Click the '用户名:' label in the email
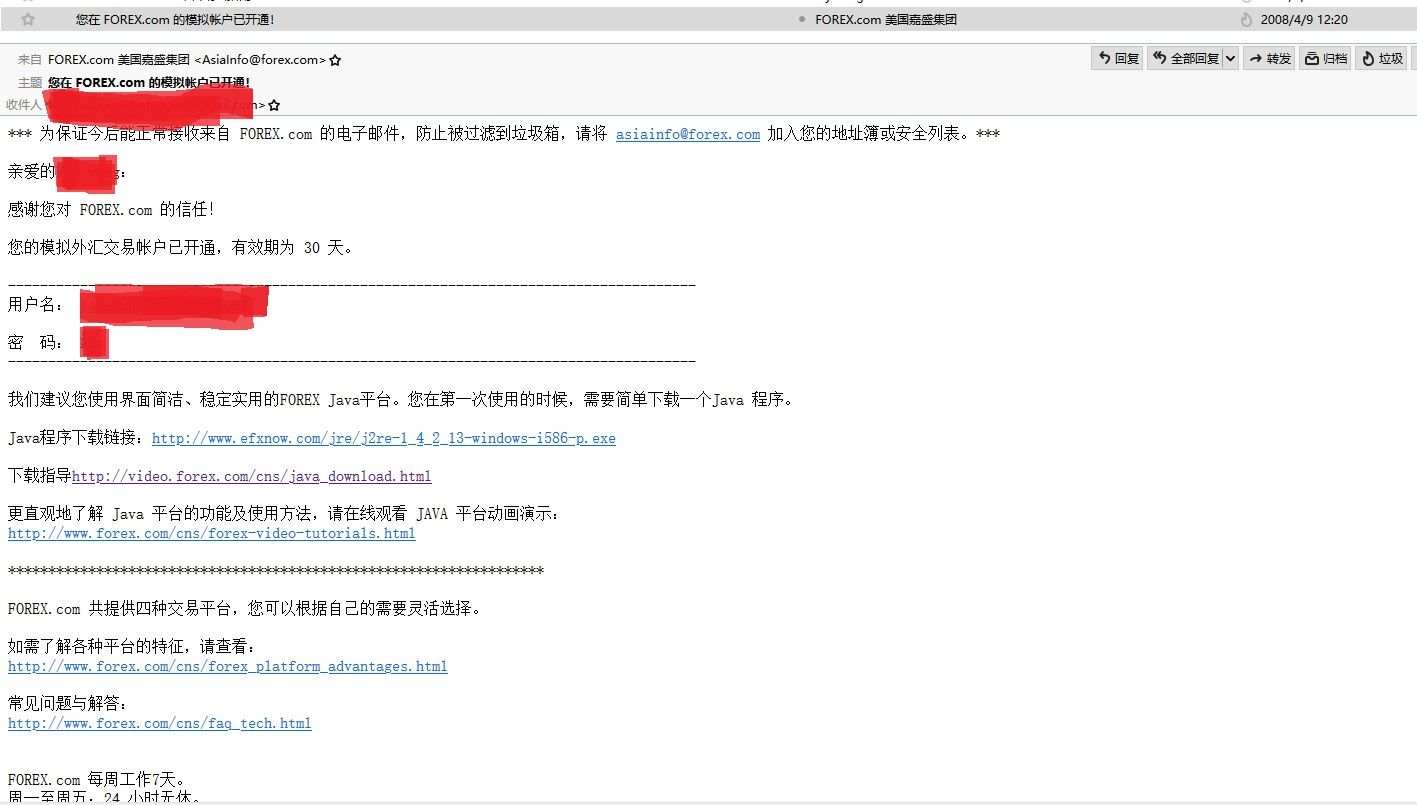Viewport: 1417px width, 805px height. pyautogui.click(x=36, y=305)
